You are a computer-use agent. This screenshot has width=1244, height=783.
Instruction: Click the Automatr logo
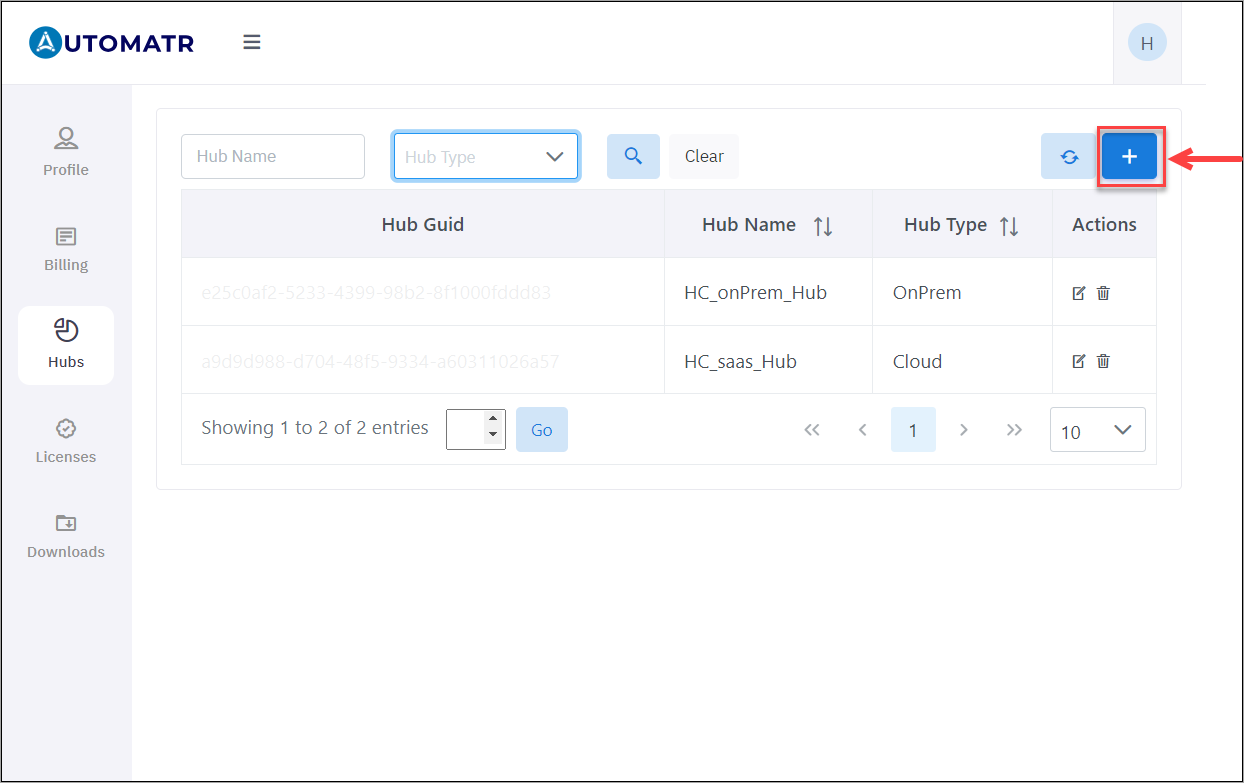point(112,42)
